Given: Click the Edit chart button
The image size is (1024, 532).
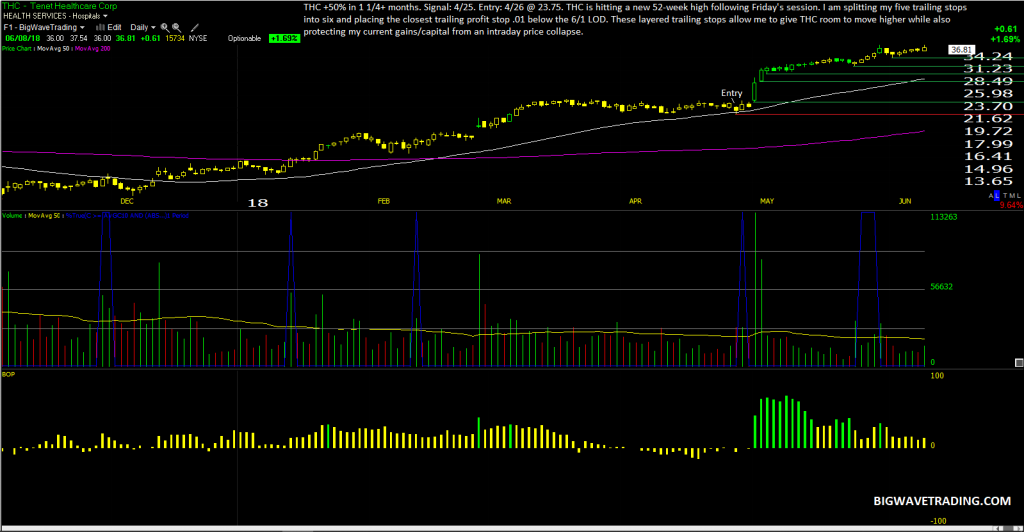Looking at the screenshot, I should coord(114,27).
